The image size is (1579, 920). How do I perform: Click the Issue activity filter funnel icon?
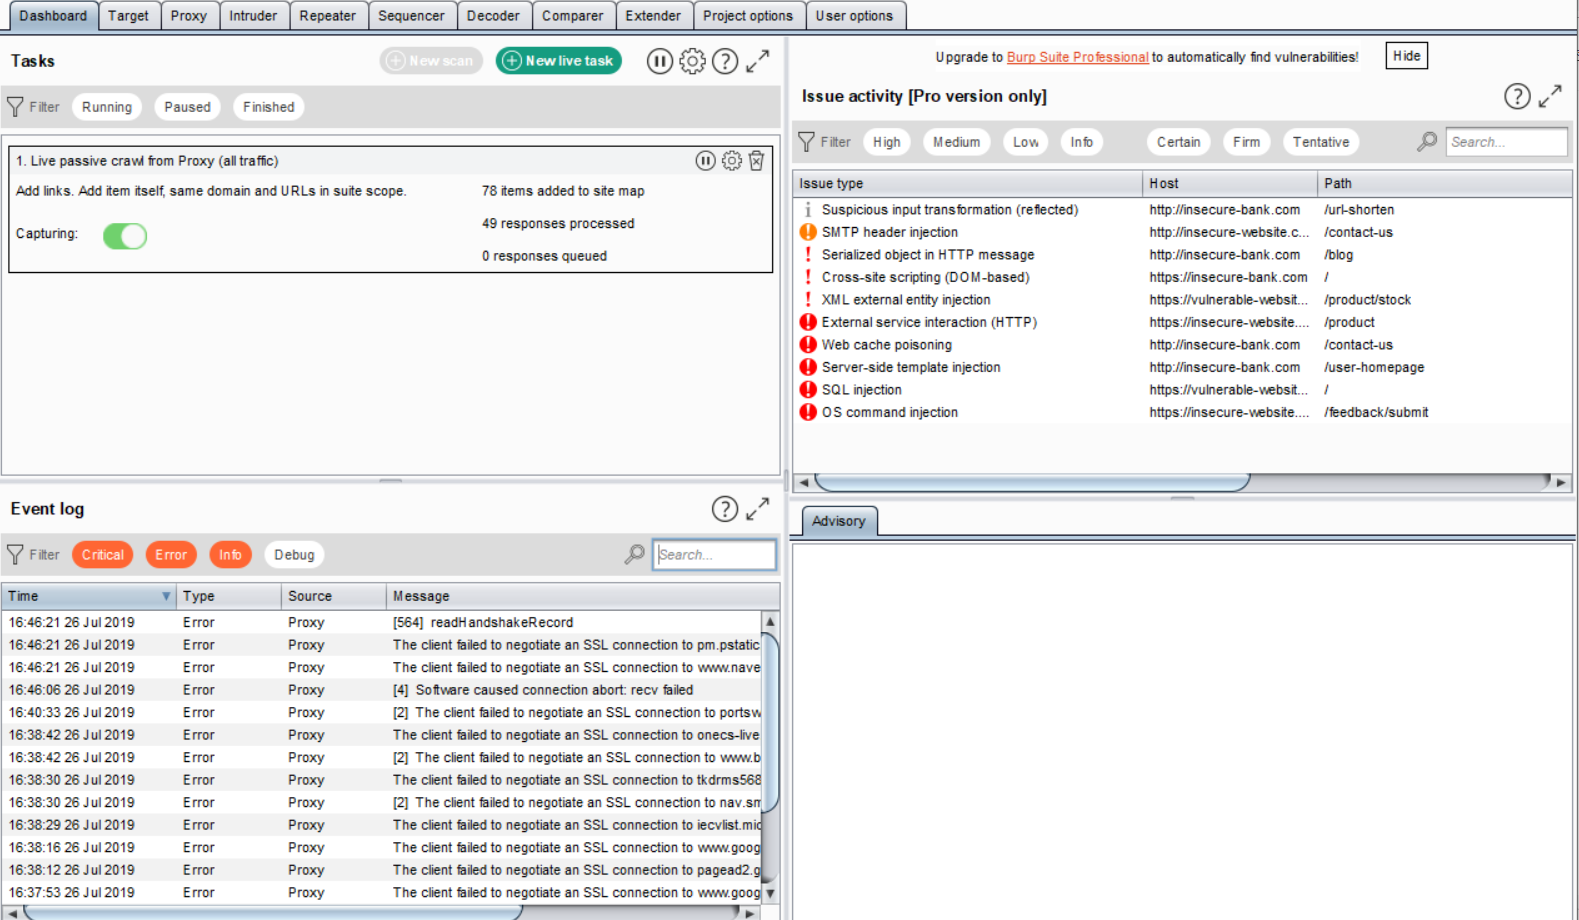[x=806, y=142]
